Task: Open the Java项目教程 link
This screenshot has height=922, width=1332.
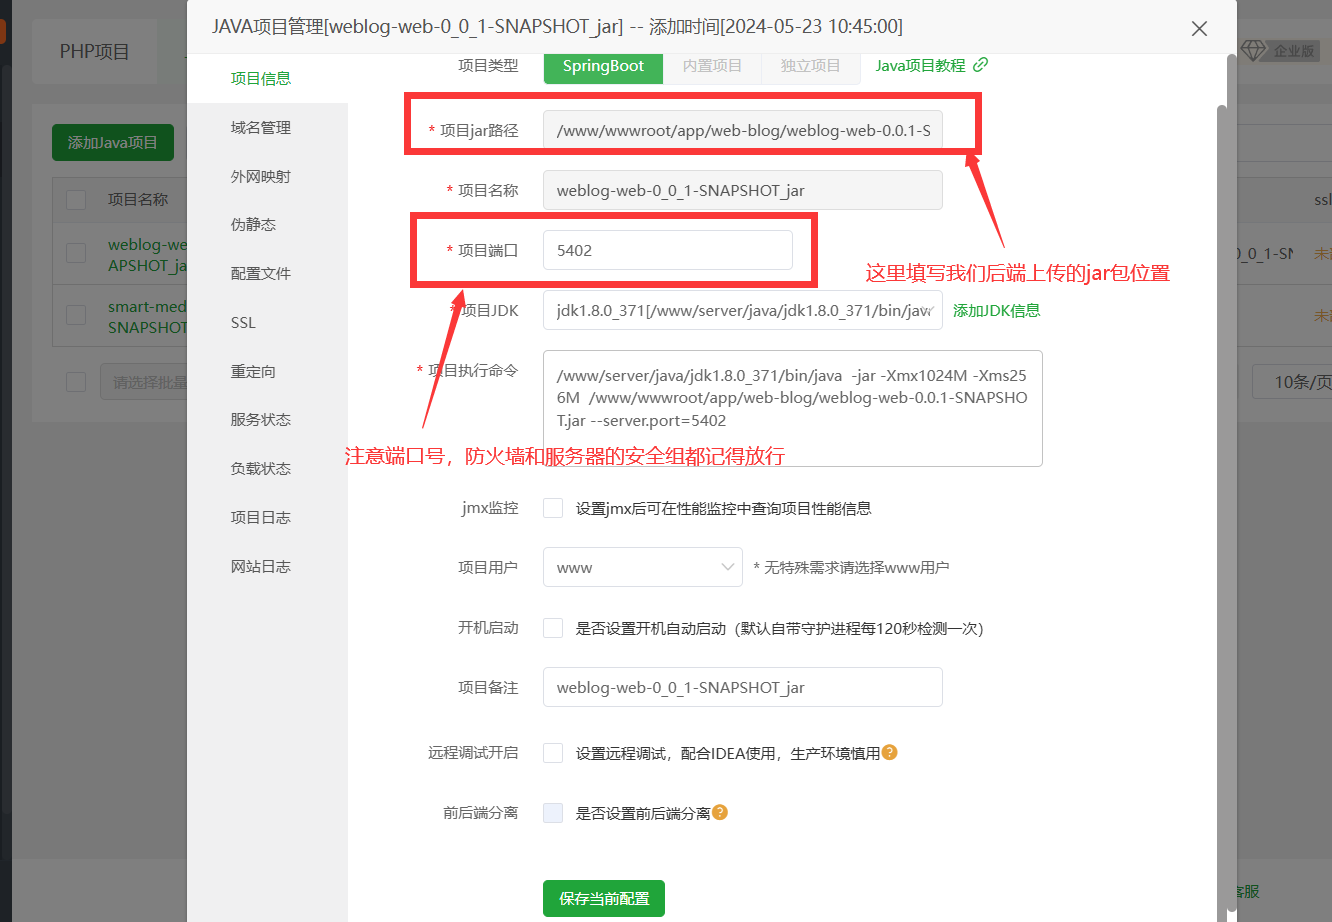Action: coord(920,66)
